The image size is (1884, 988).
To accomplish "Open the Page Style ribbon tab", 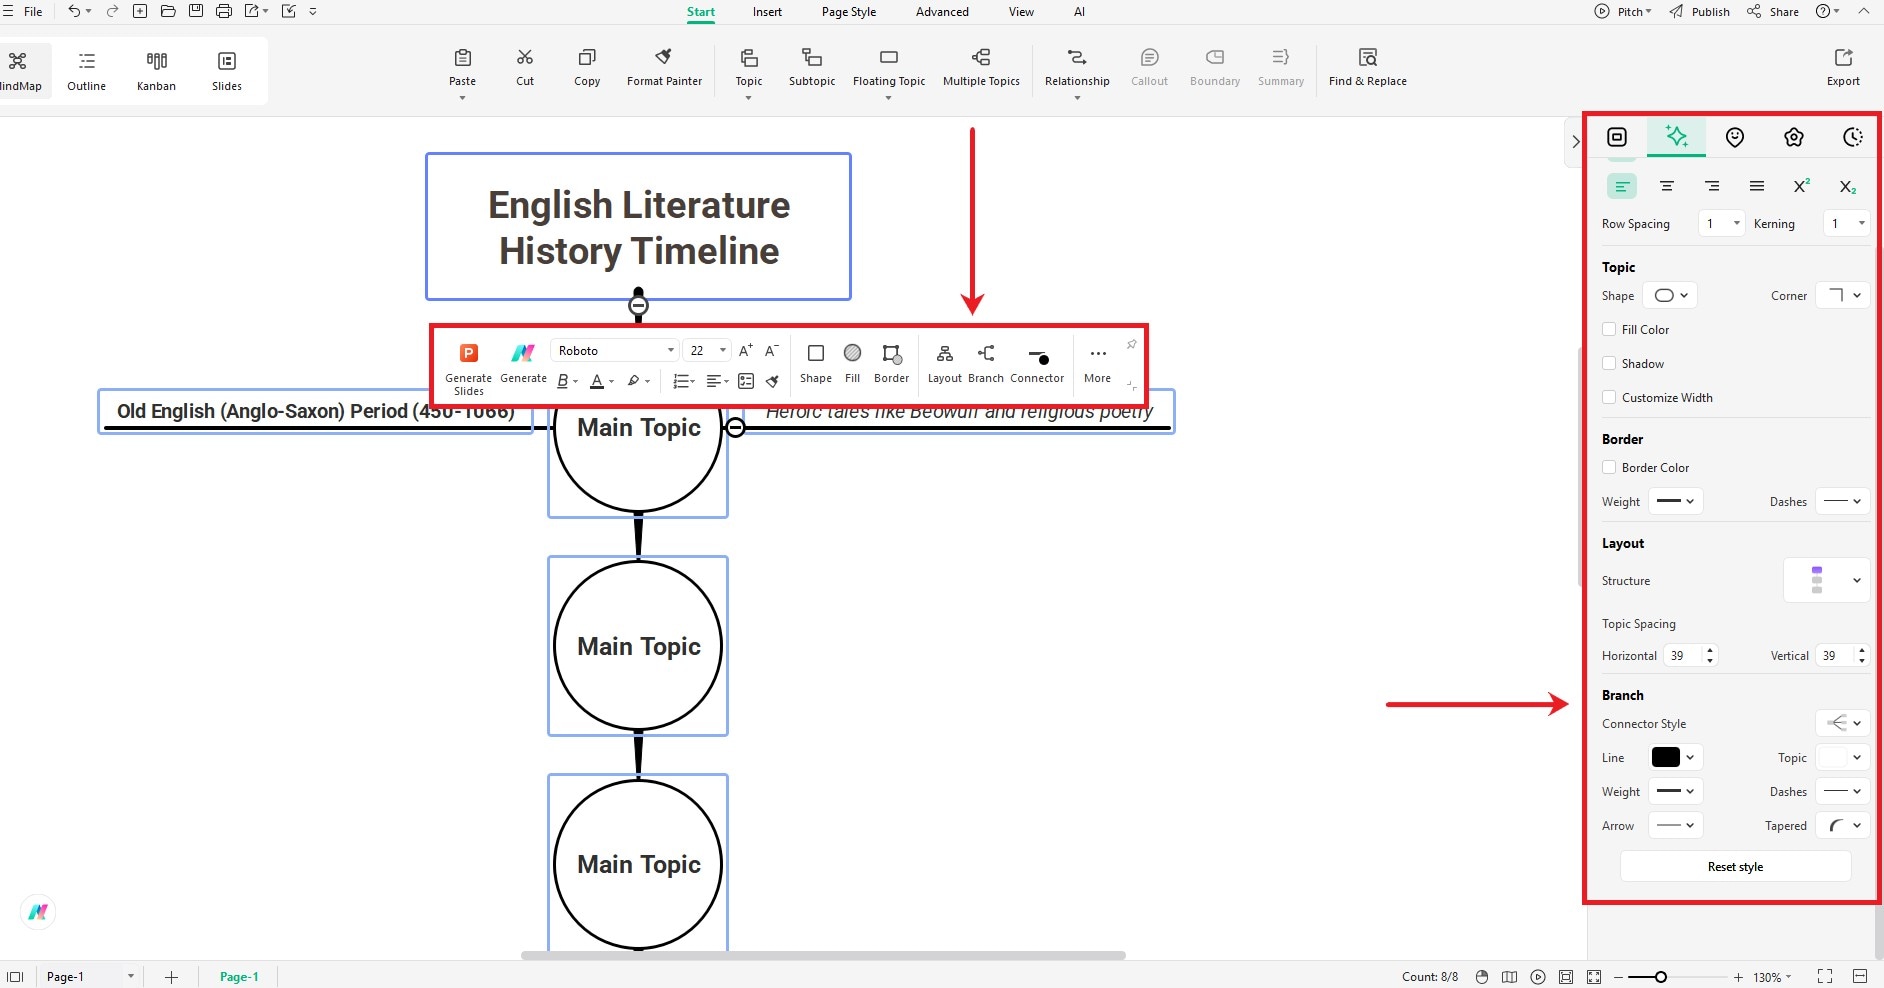I will pyautogui.click(x=848, y=12).
